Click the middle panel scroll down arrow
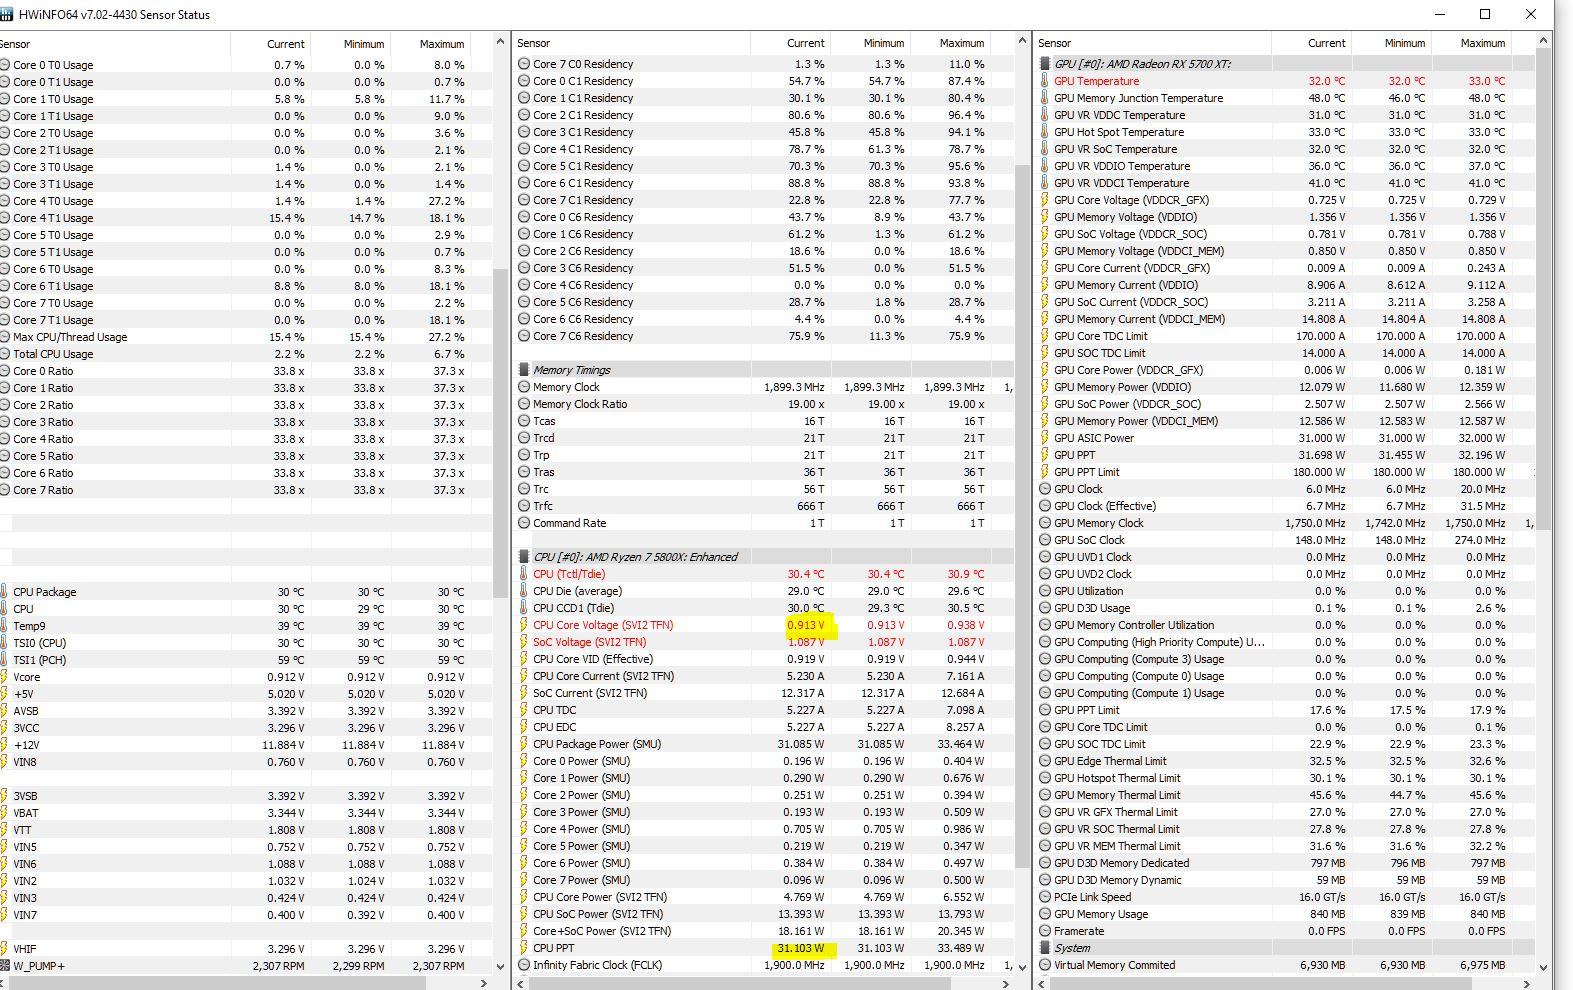 [1022, 966]
